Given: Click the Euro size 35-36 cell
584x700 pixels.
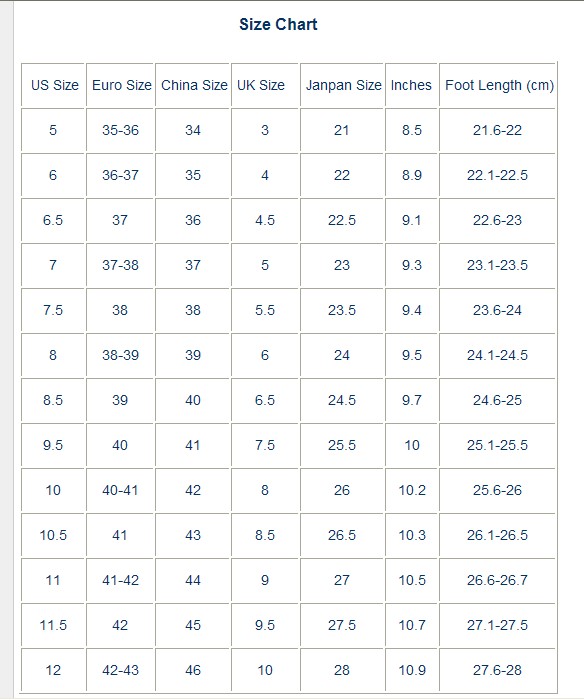Looking at the screenshot, I should [x=120, y=130].
